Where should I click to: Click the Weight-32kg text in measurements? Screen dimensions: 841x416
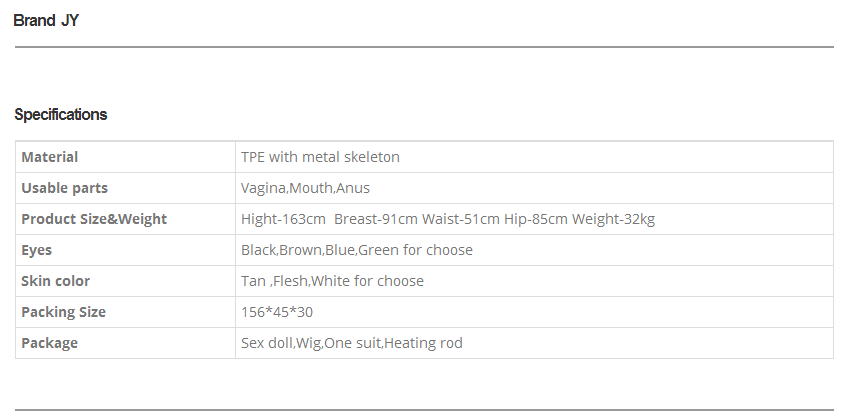click(613, 219)
